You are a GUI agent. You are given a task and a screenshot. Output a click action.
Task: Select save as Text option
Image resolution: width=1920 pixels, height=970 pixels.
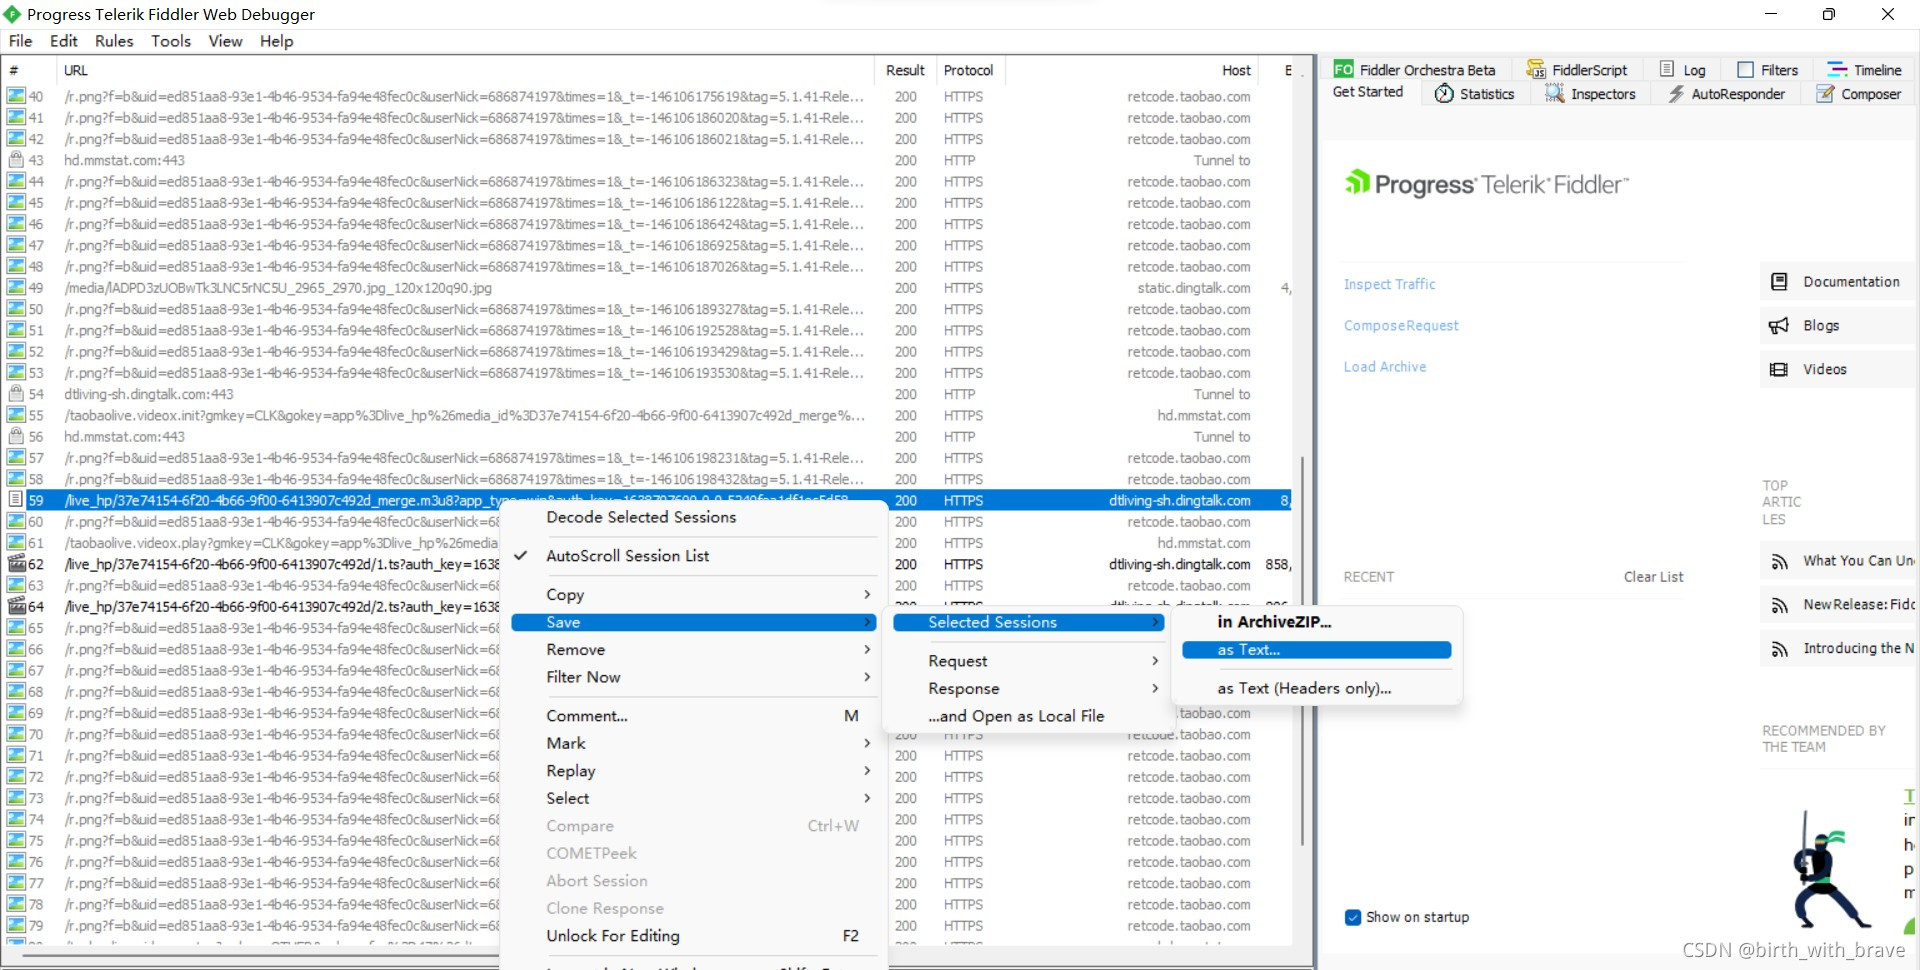1316,650
